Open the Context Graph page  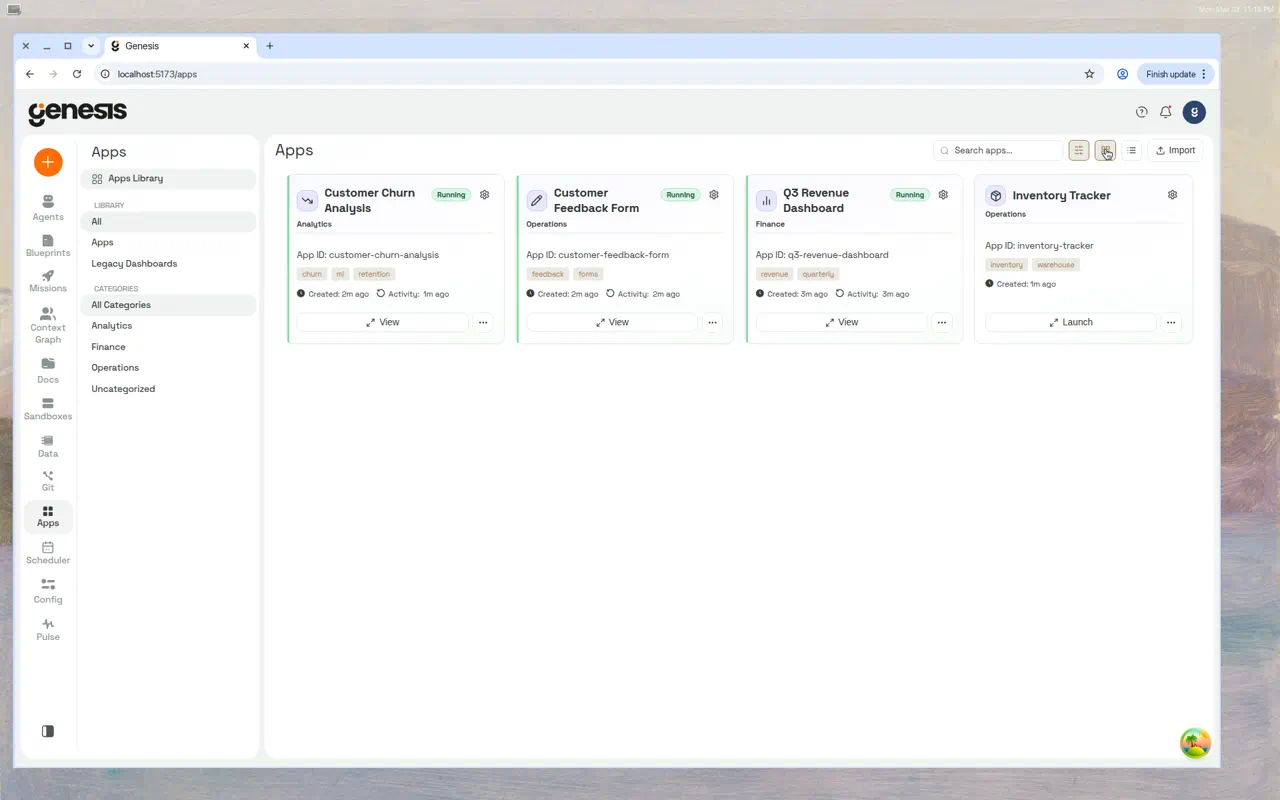[48, 326]
